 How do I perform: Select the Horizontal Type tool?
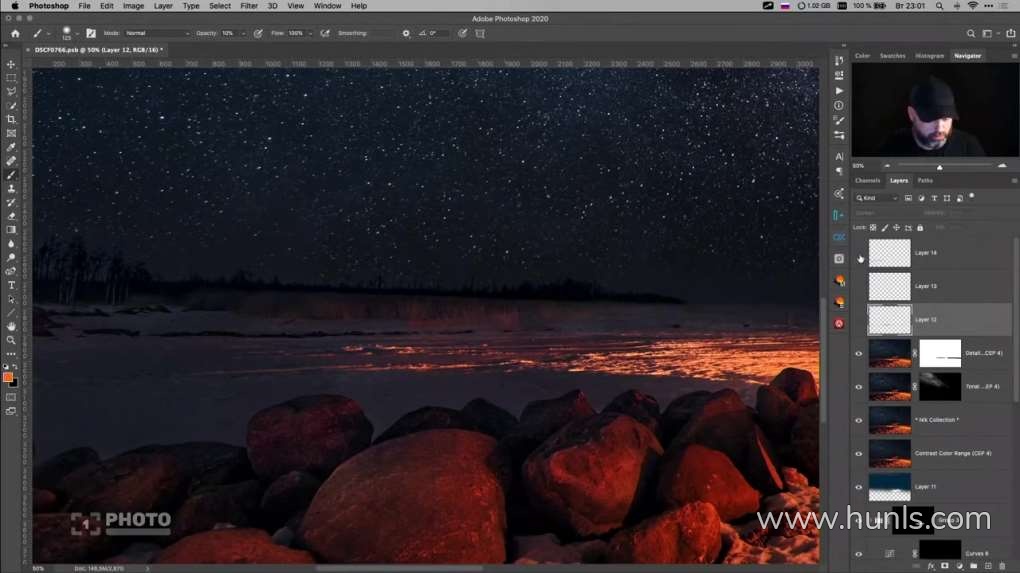point(11,285)
